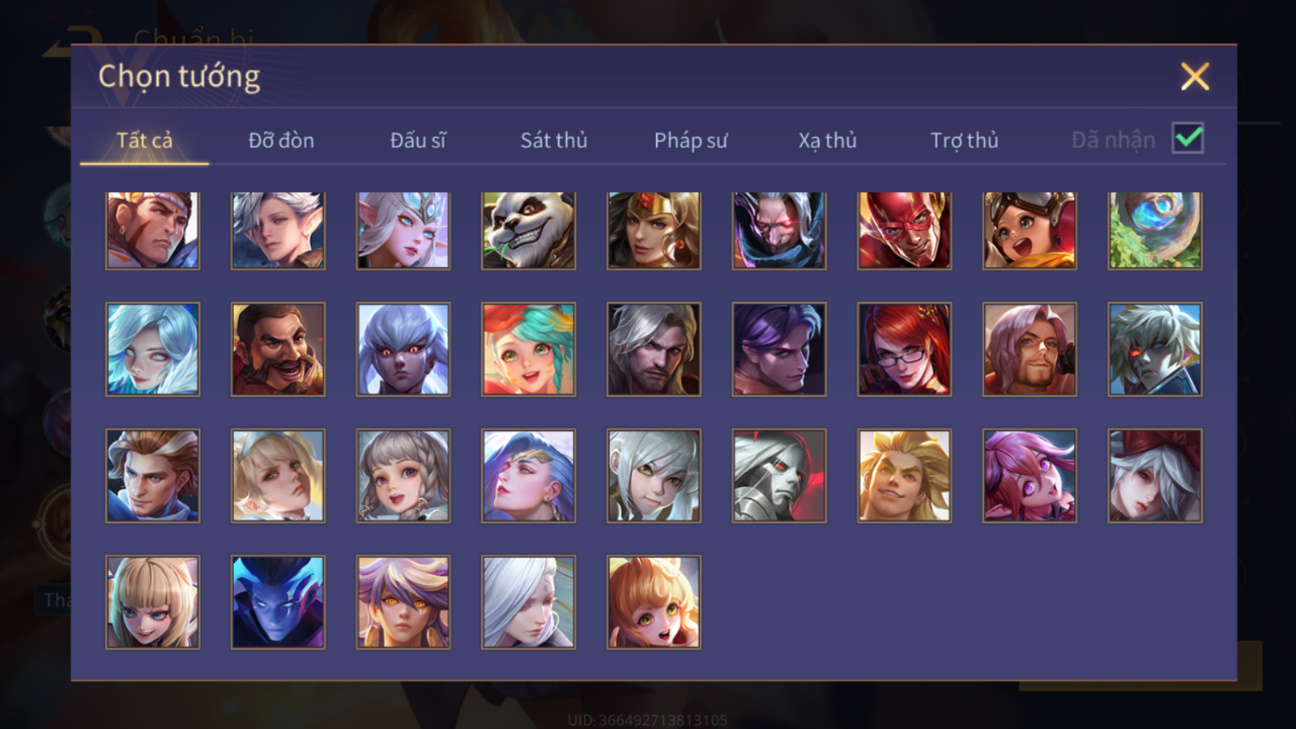1296x729 pixels.
Task: Select the Tất cả tab
Action: (144, 140)
